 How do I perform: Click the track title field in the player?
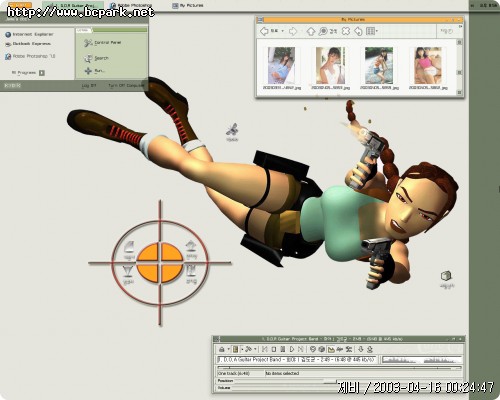296,360
